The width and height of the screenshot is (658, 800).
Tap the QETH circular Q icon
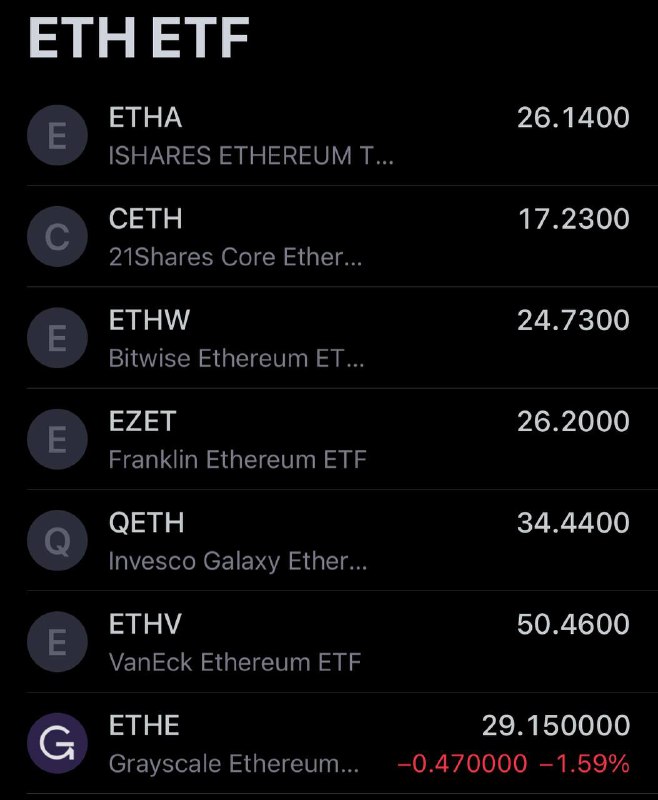click(x=57, y=540)
